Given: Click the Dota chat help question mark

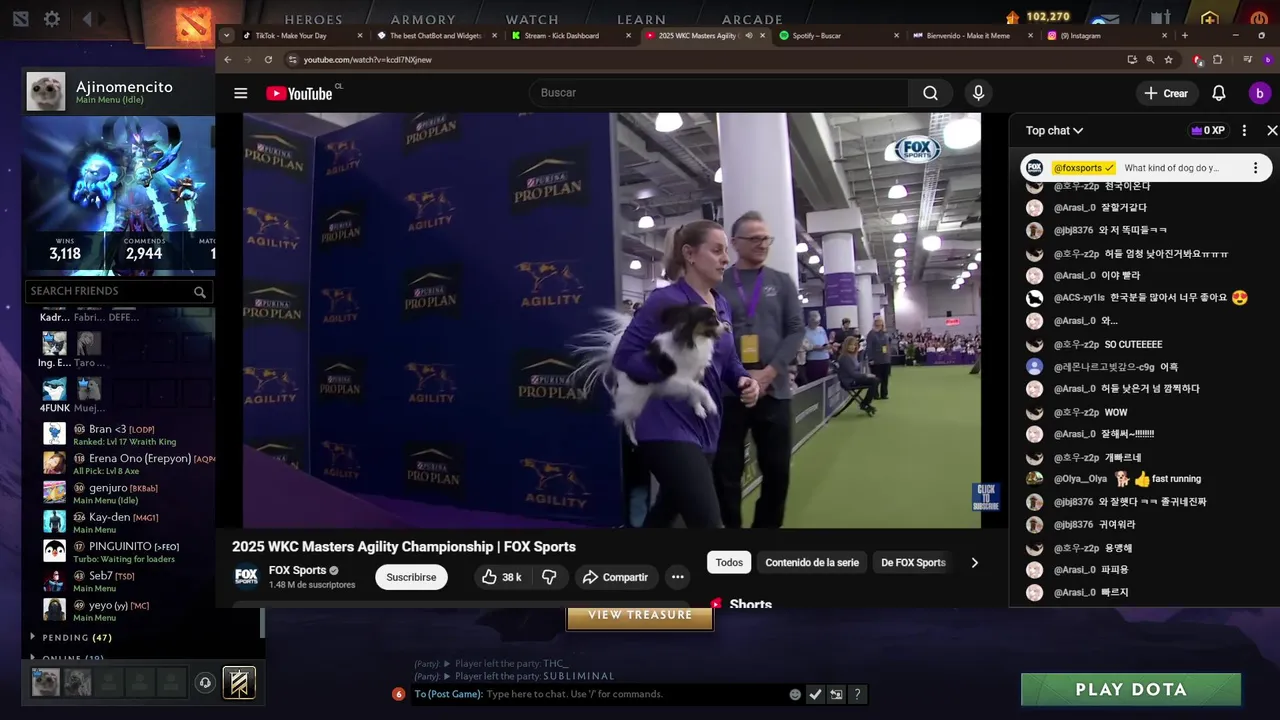Looking at the screenshot, I should click(857, 694).
